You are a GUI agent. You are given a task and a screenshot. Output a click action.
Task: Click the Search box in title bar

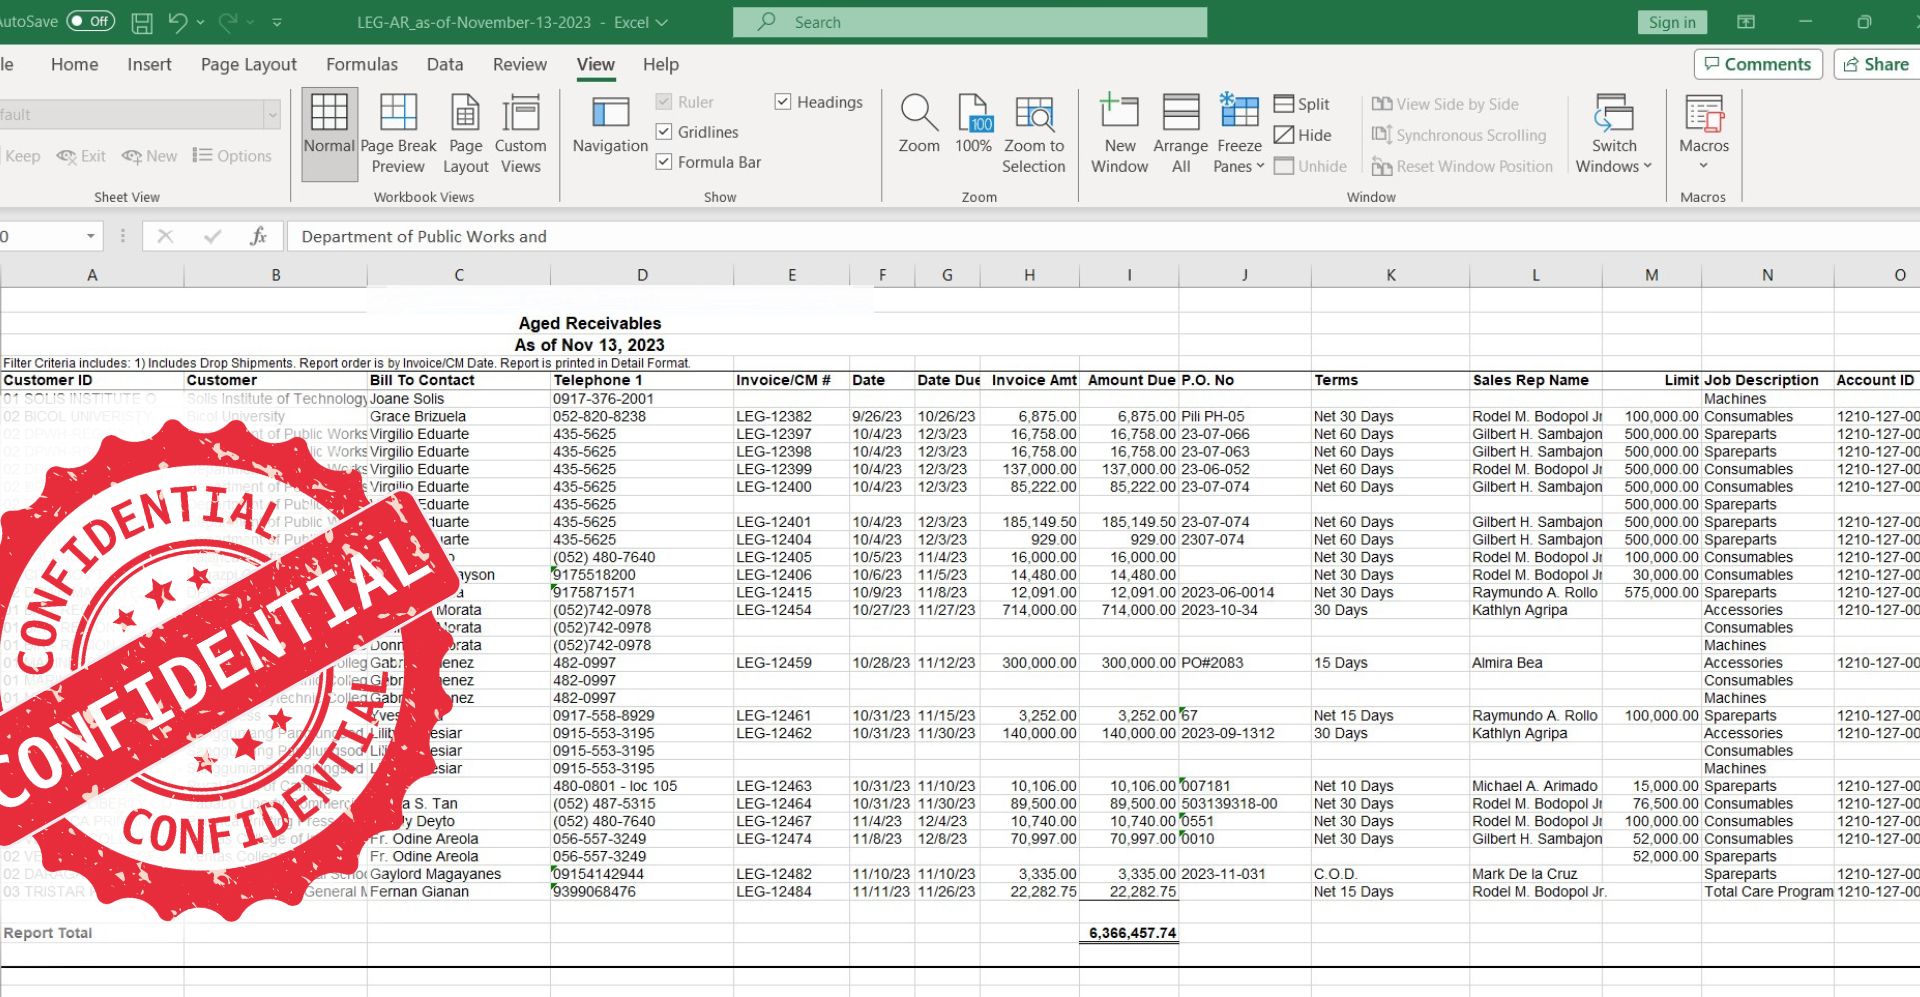[x=970, y=22]
